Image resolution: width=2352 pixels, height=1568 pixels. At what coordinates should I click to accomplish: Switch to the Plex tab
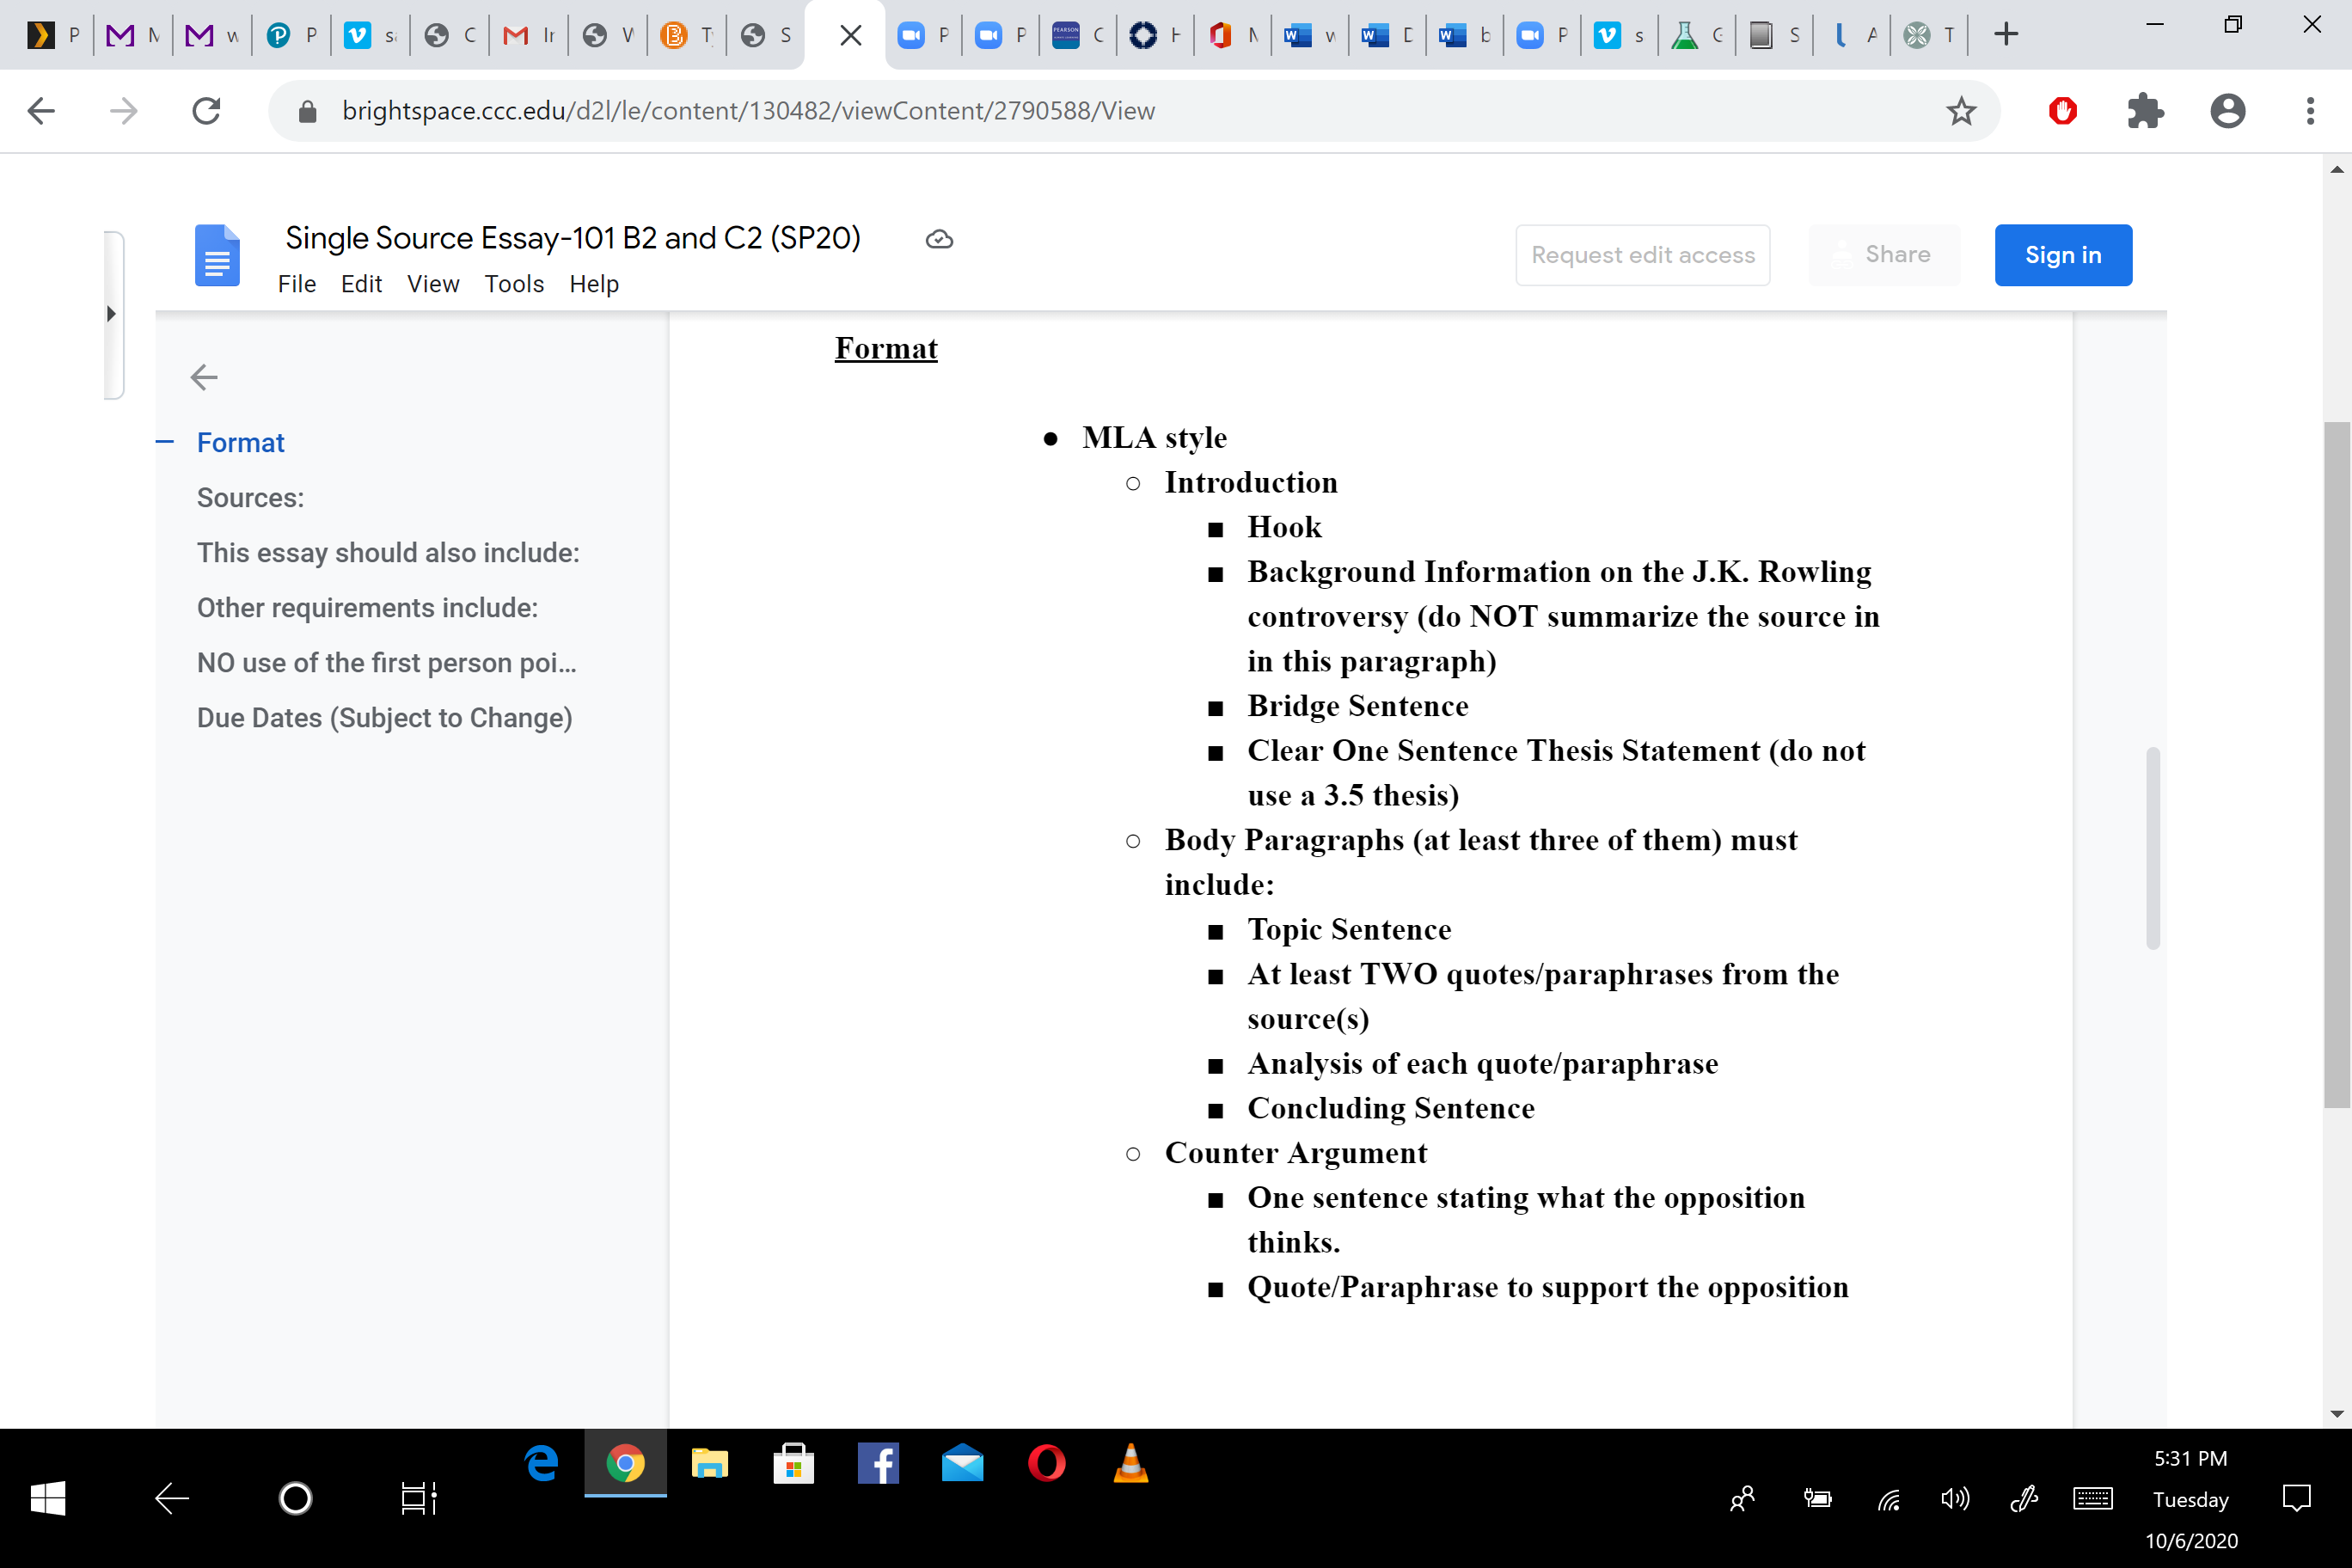(x=54, y=36)
